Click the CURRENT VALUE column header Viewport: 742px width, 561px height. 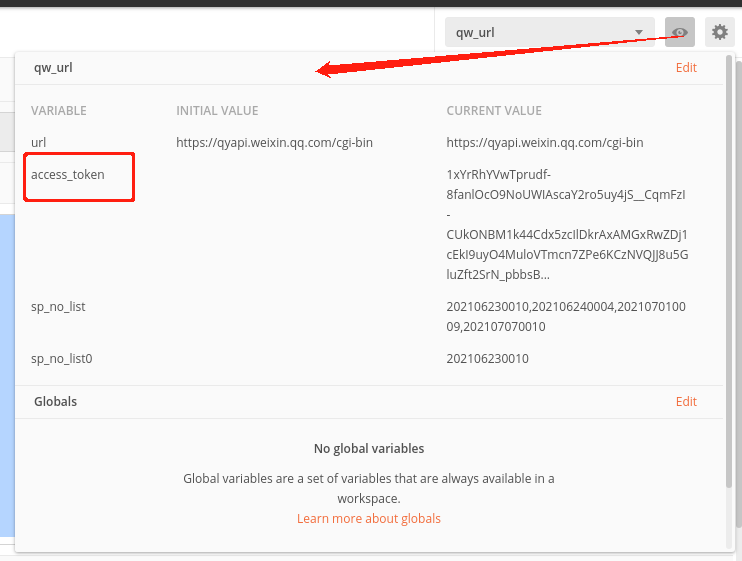point(494,111)
